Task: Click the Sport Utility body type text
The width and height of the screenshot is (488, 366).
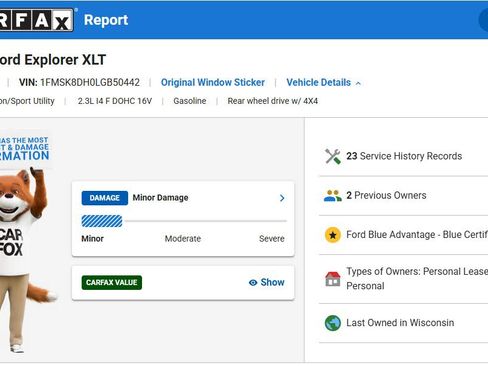Action: coord(27,101)
